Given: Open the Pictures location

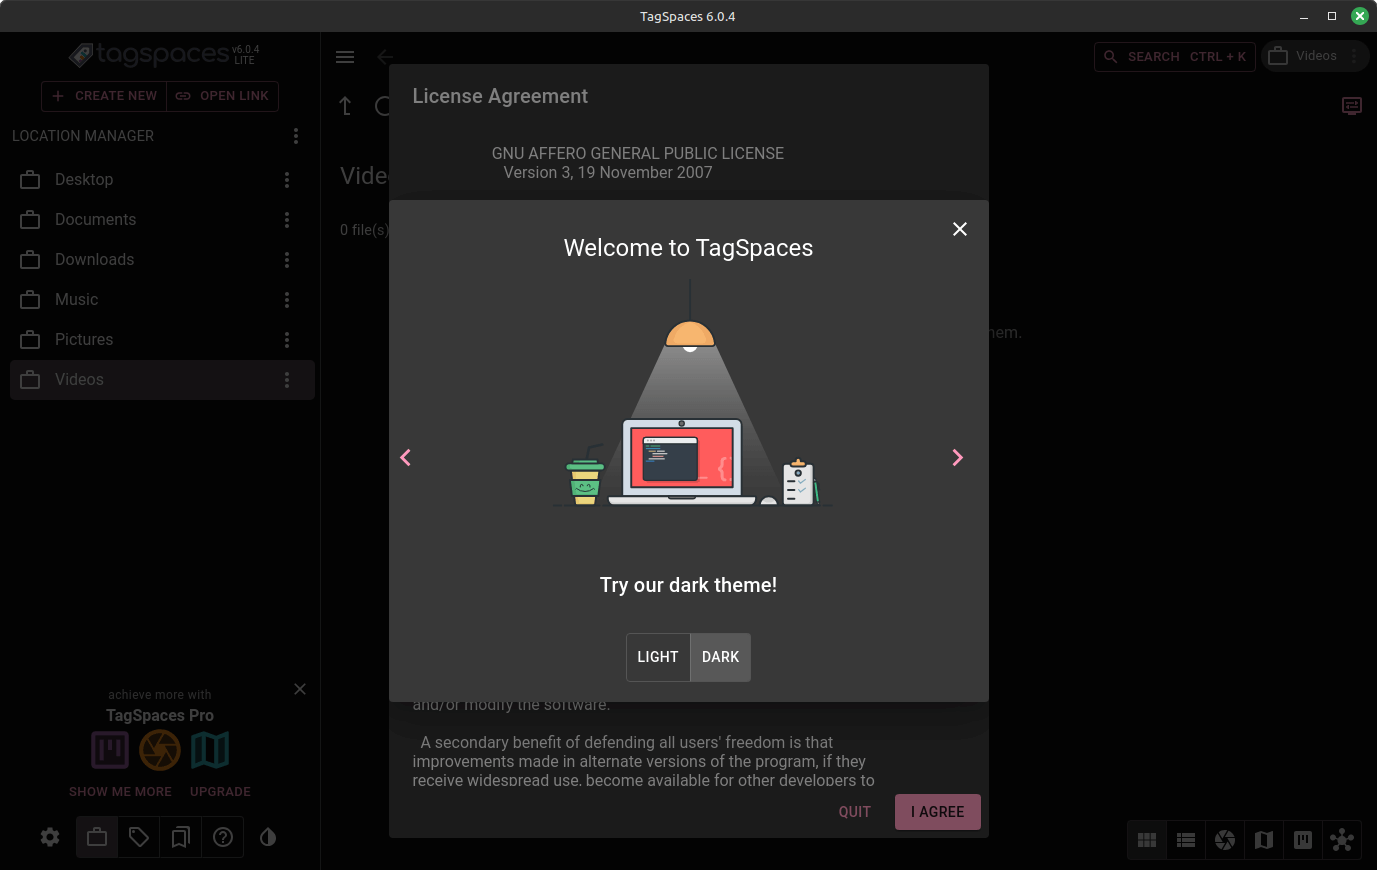Looking at the screenshot, I should pos(84,340).
